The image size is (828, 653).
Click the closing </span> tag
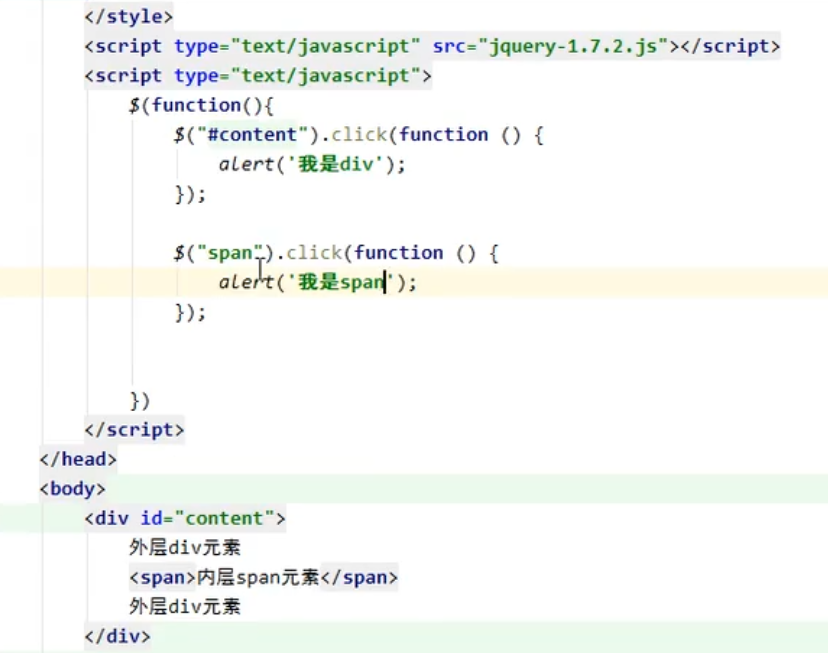coord(359,578)
